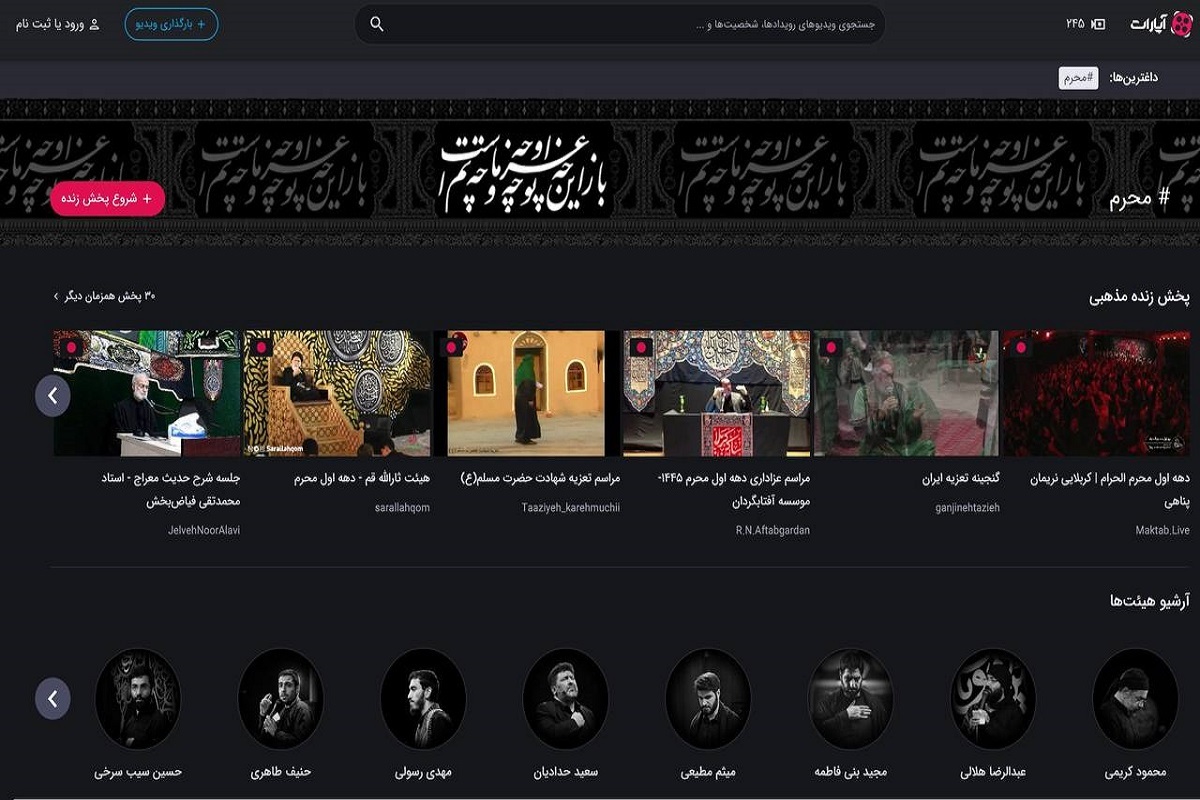Click the name میثم مطیعی
1200x800 pixels.
click(708, 773)
